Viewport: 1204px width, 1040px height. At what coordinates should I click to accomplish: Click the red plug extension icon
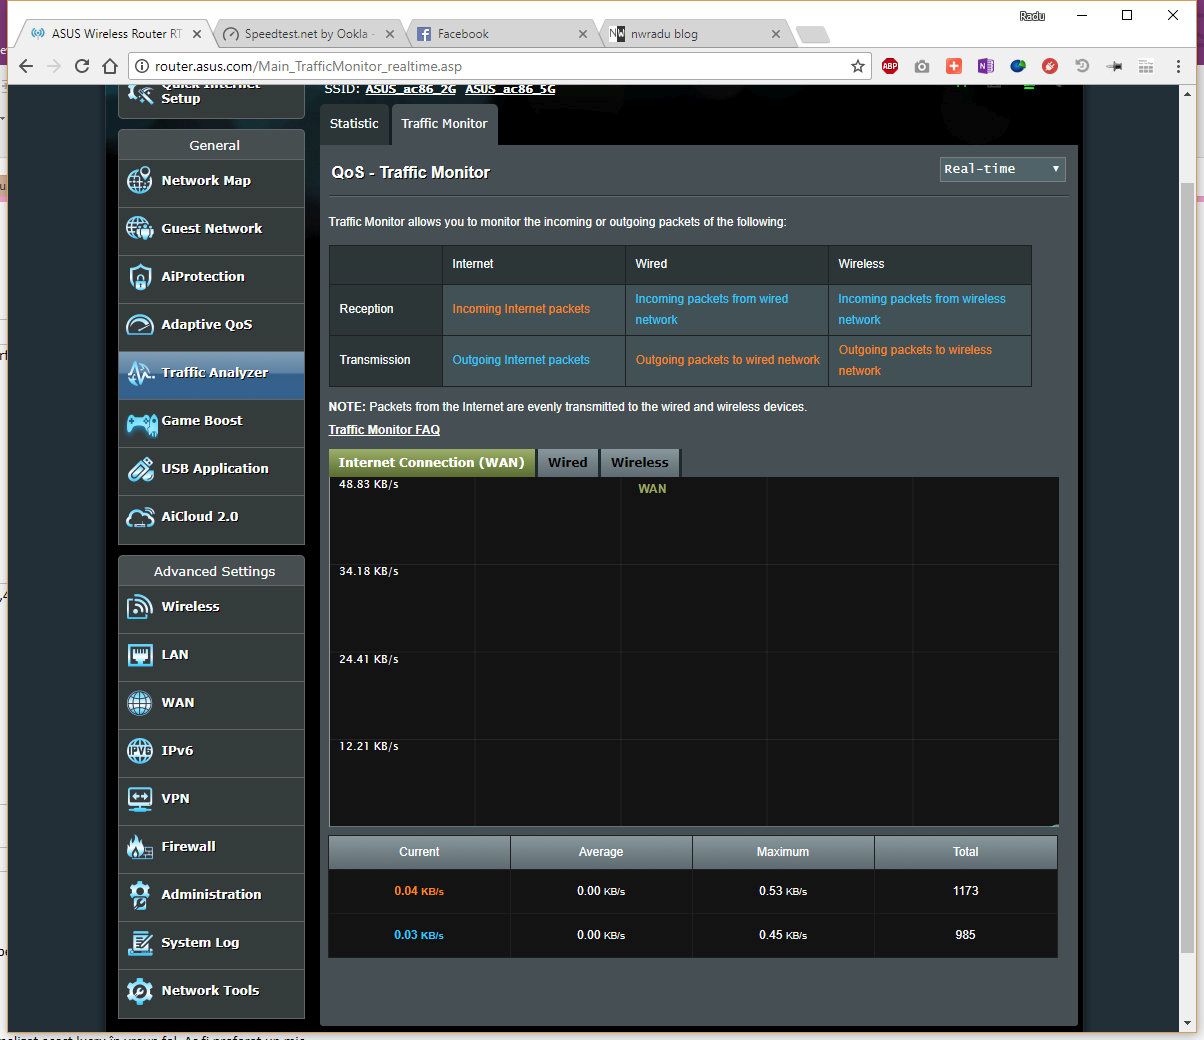[x=1050, y=66]
